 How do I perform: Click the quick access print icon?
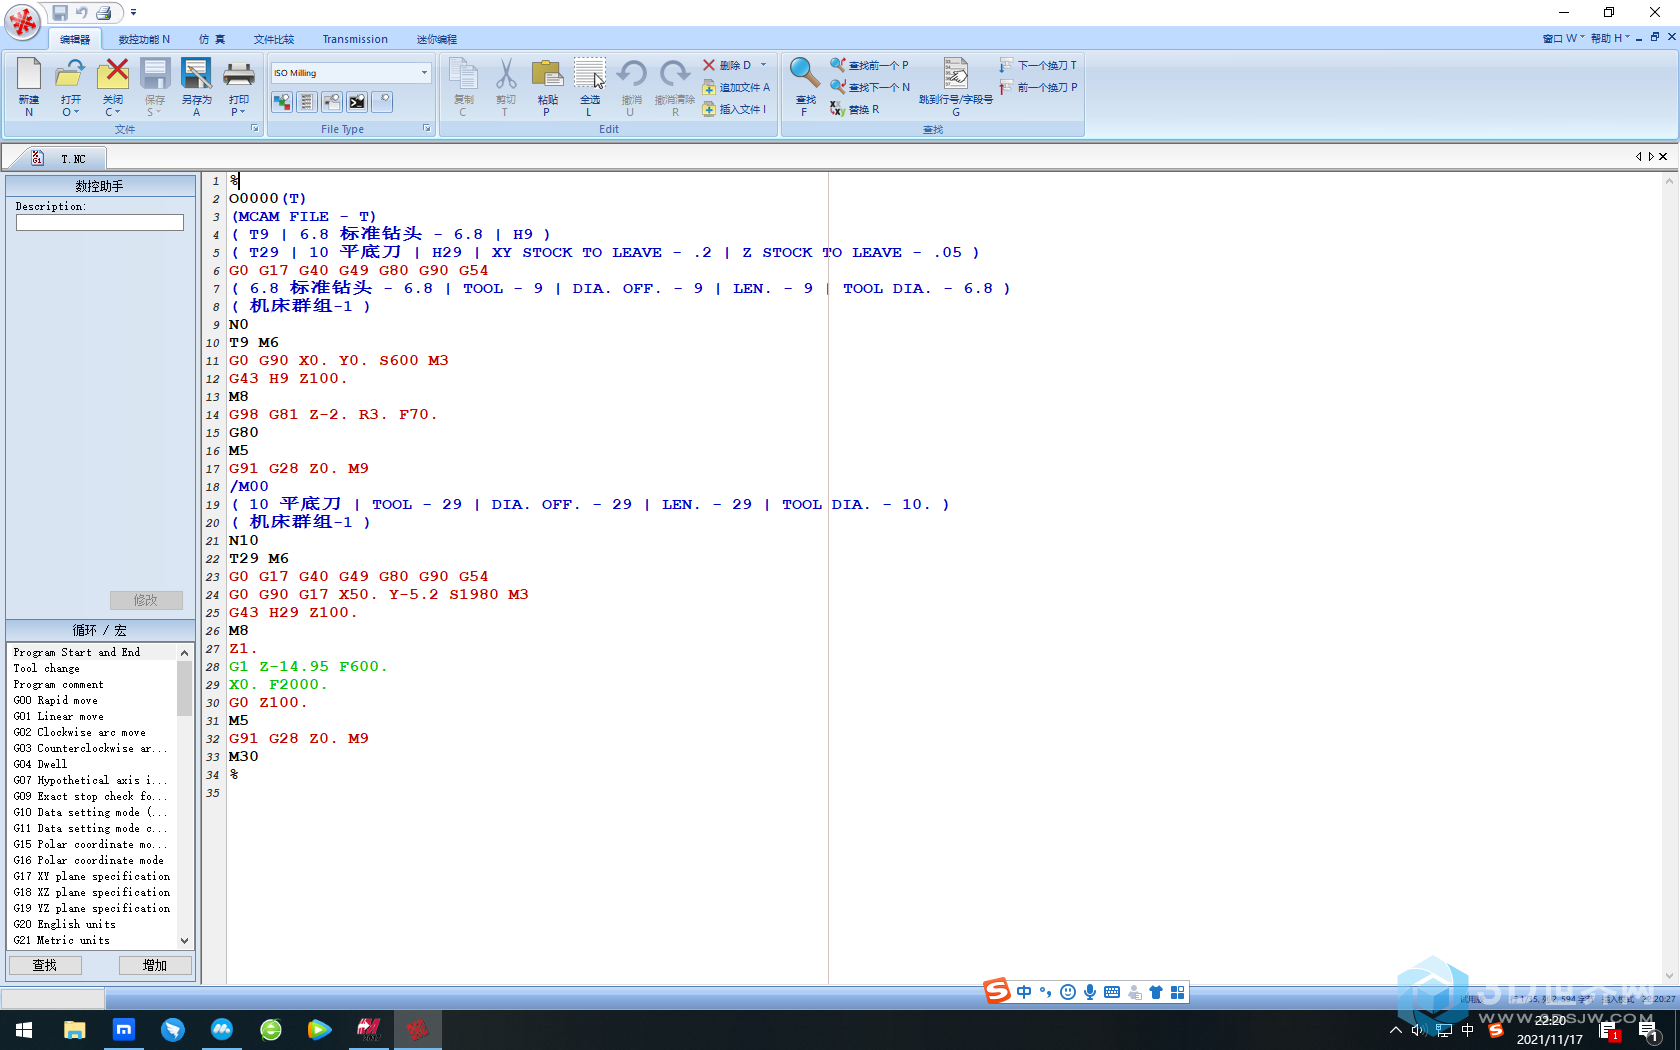tap(103, 13)
